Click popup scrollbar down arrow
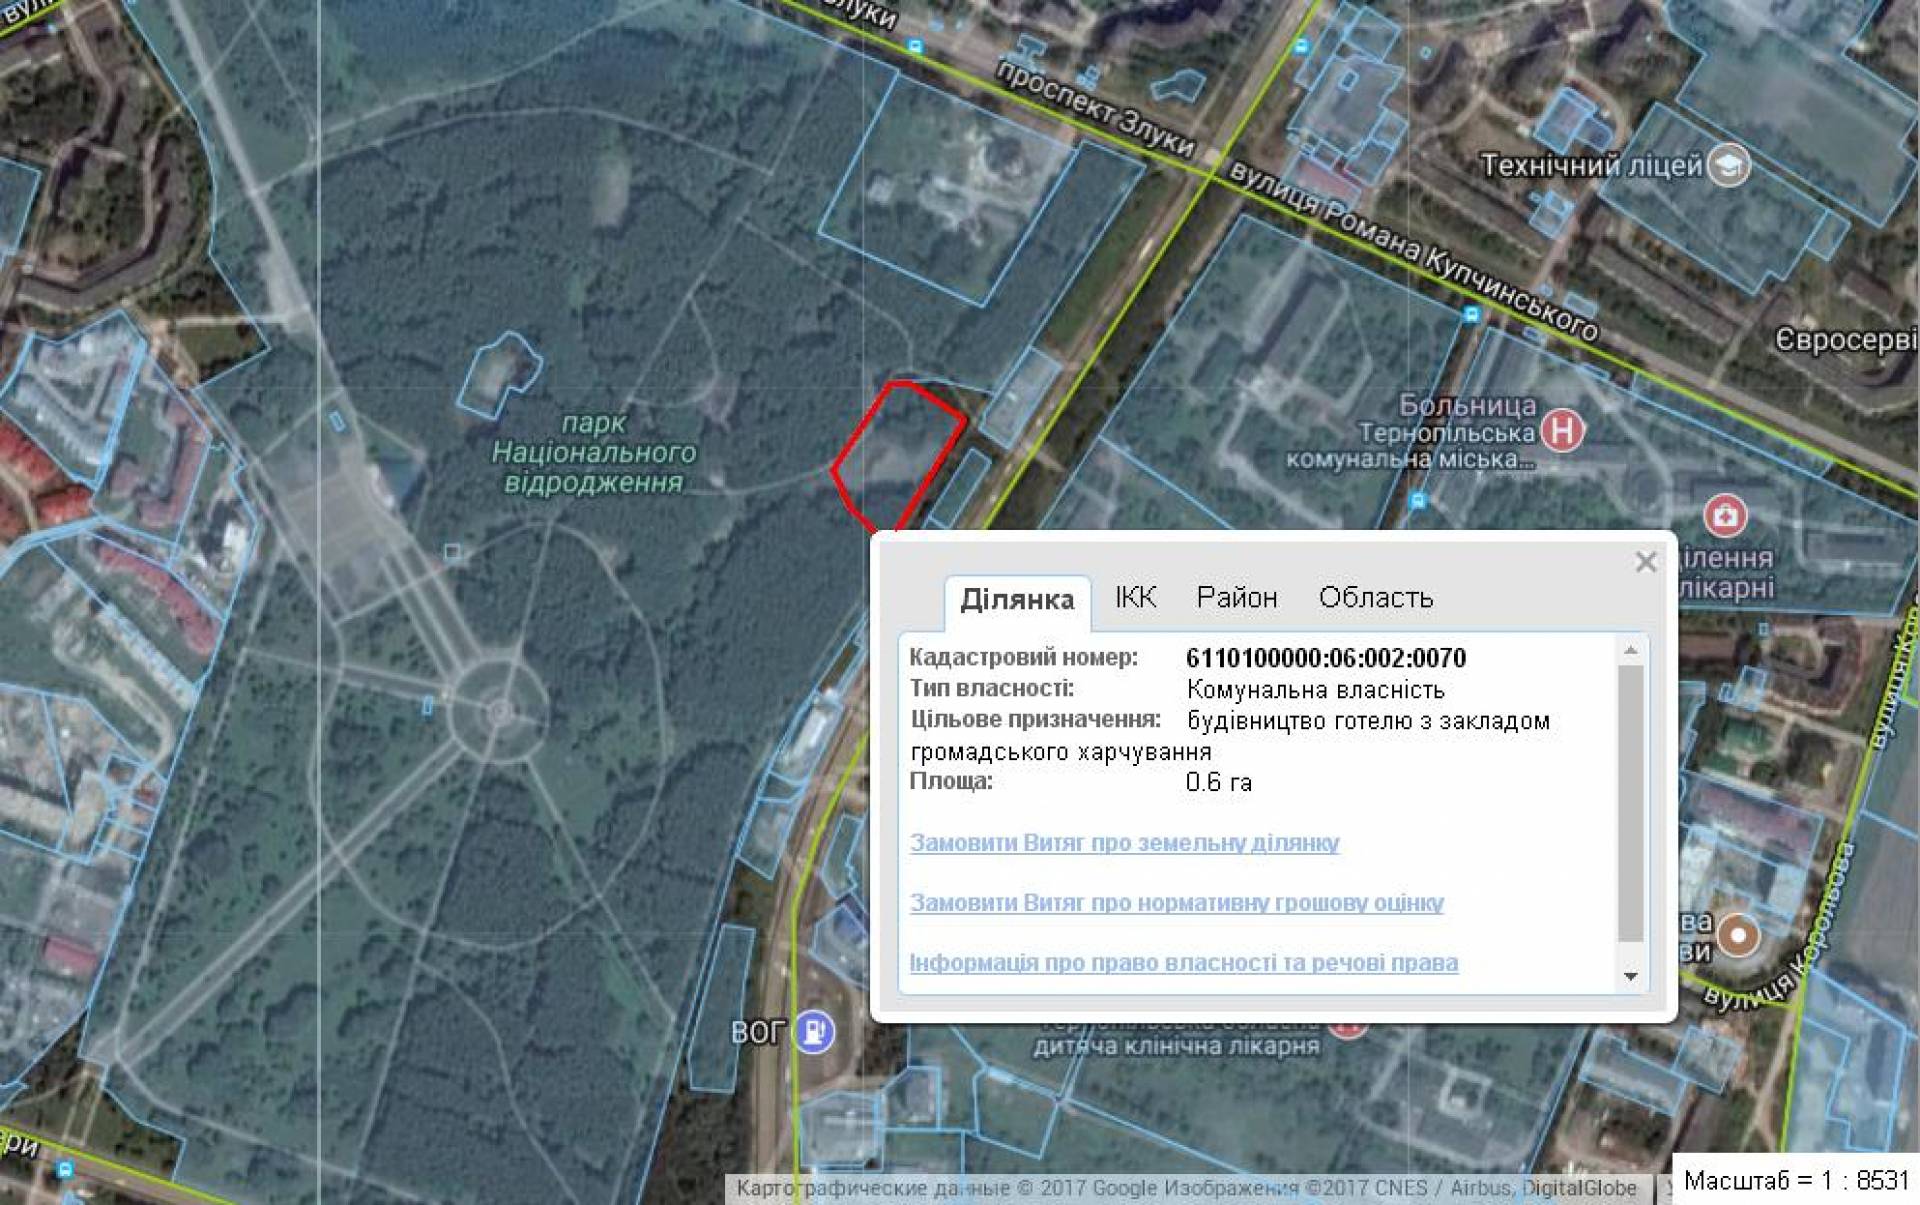 pyautogui.click(x=1631, y=976)
